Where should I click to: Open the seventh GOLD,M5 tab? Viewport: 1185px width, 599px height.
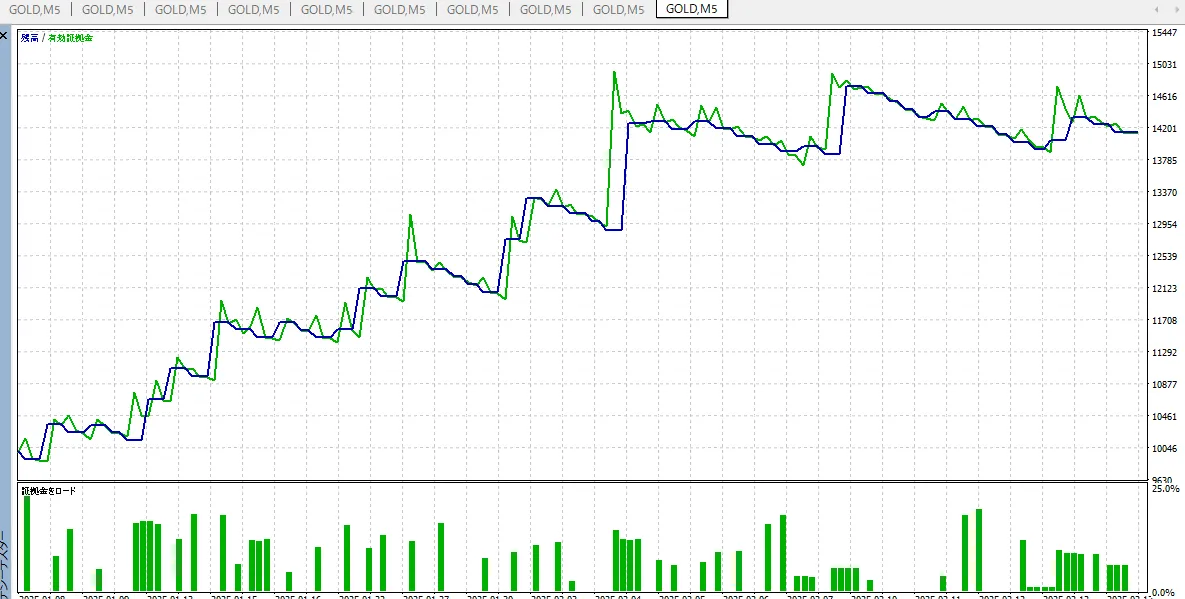point(472,9)
